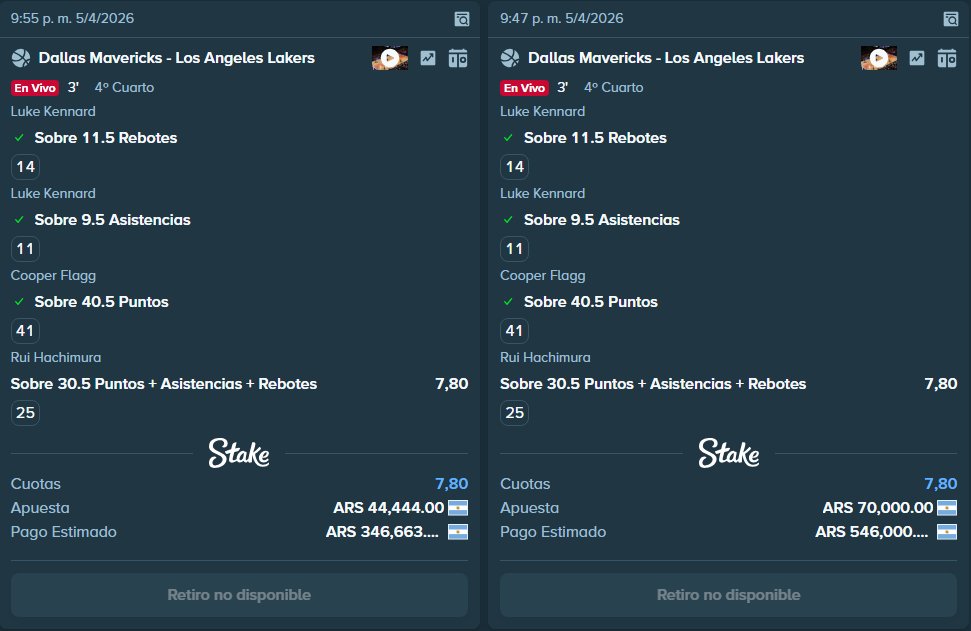Click ARS 346,663 estimated payout
971x631 pixels.
click(383, 532)
